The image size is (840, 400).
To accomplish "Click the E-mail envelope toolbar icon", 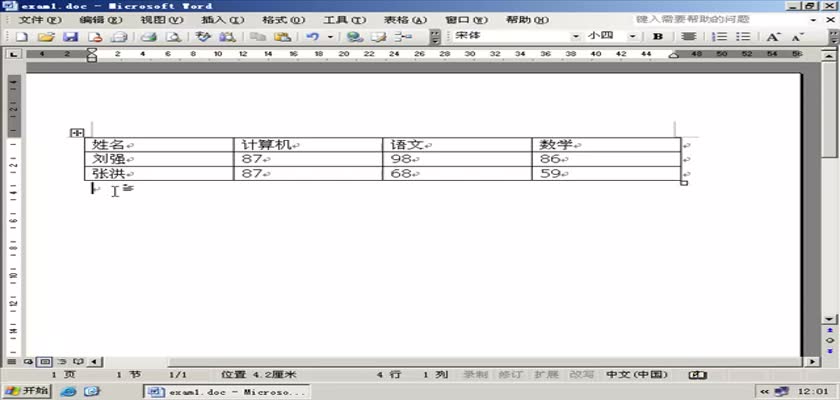I will [x=119, y=37].
